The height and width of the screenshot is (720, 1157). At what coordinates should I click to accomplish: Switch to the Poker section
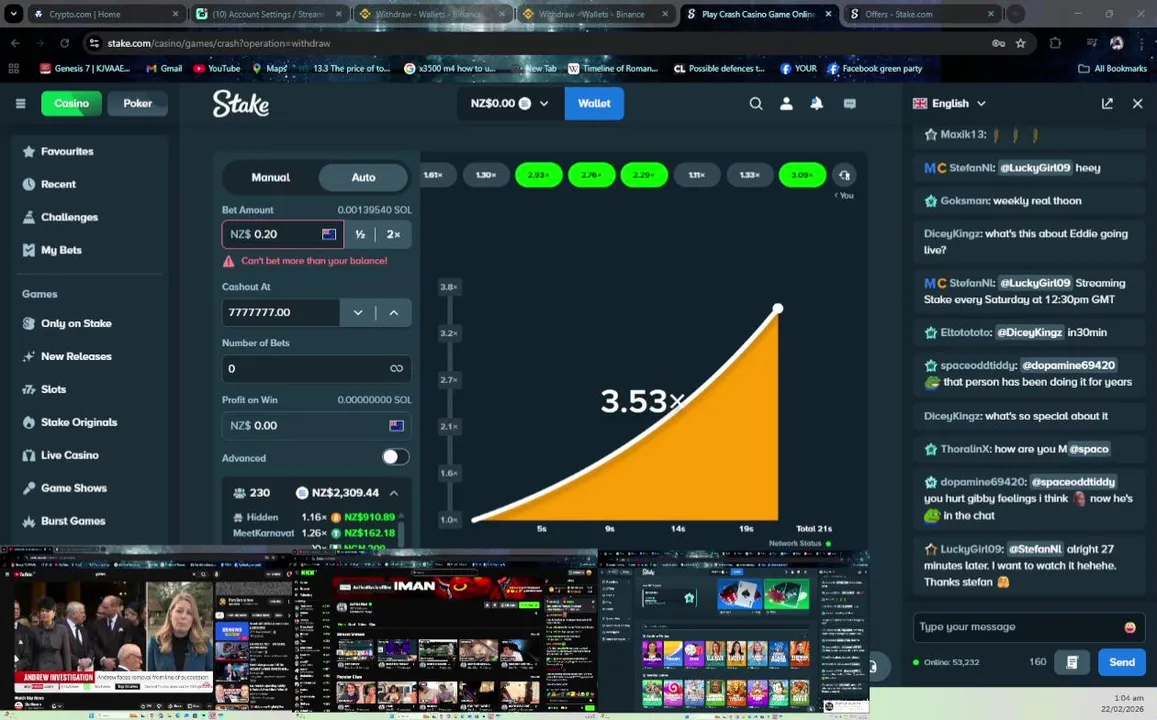click(137, 103)
